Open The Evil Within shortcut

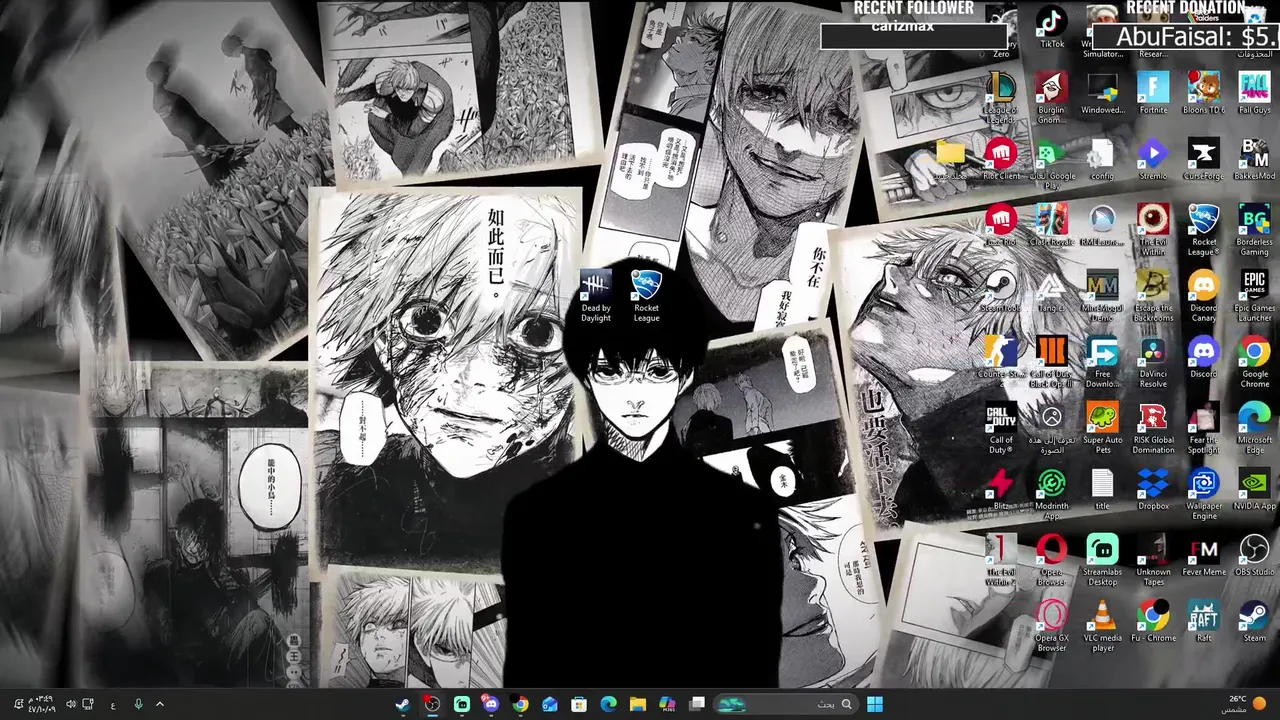(x=1153, y=230)
